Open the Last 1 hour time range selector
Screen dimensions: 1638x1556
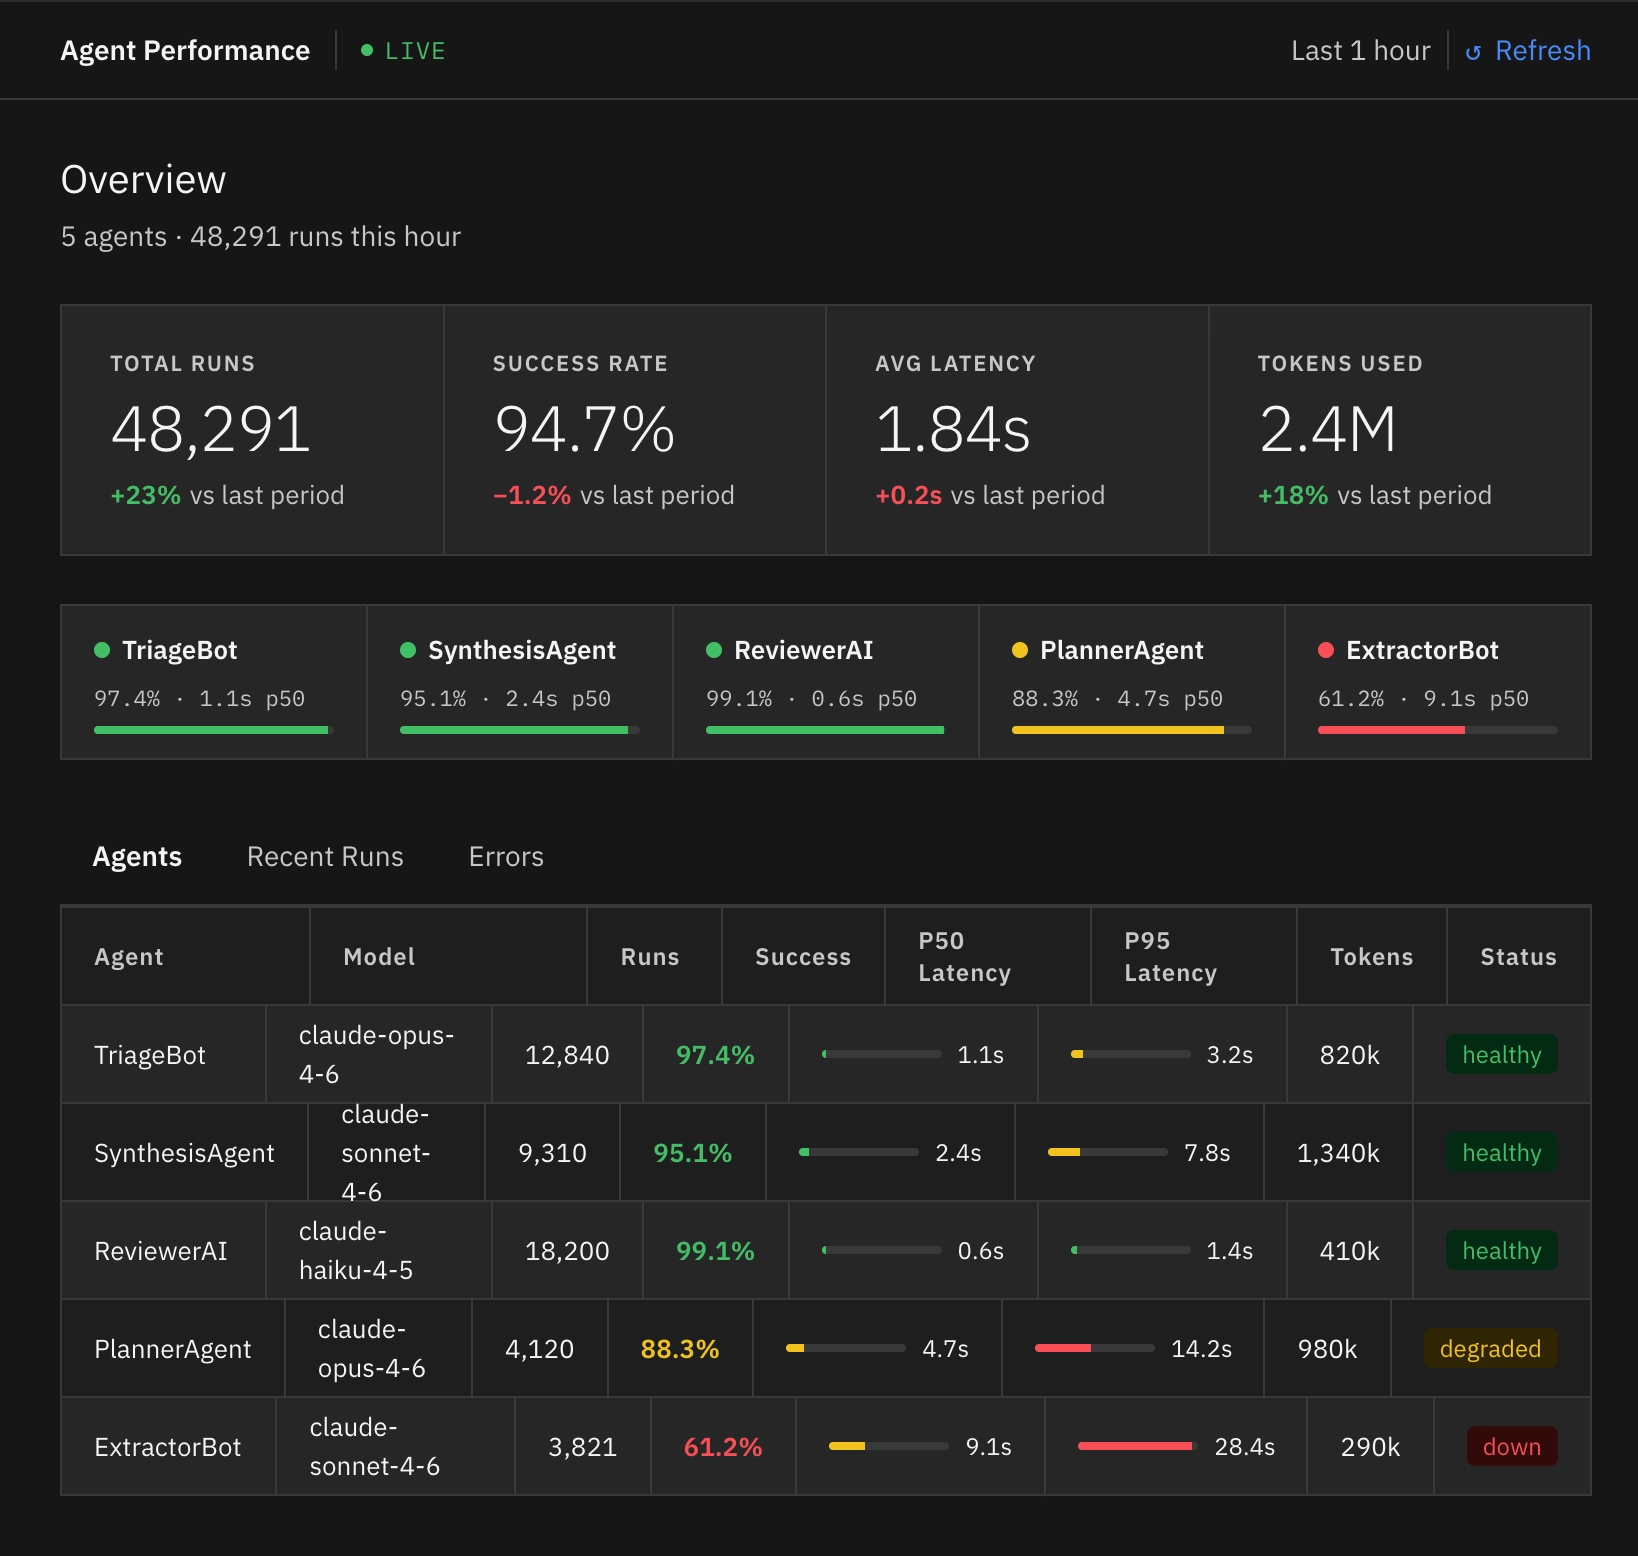click(x=1360, y=50)
